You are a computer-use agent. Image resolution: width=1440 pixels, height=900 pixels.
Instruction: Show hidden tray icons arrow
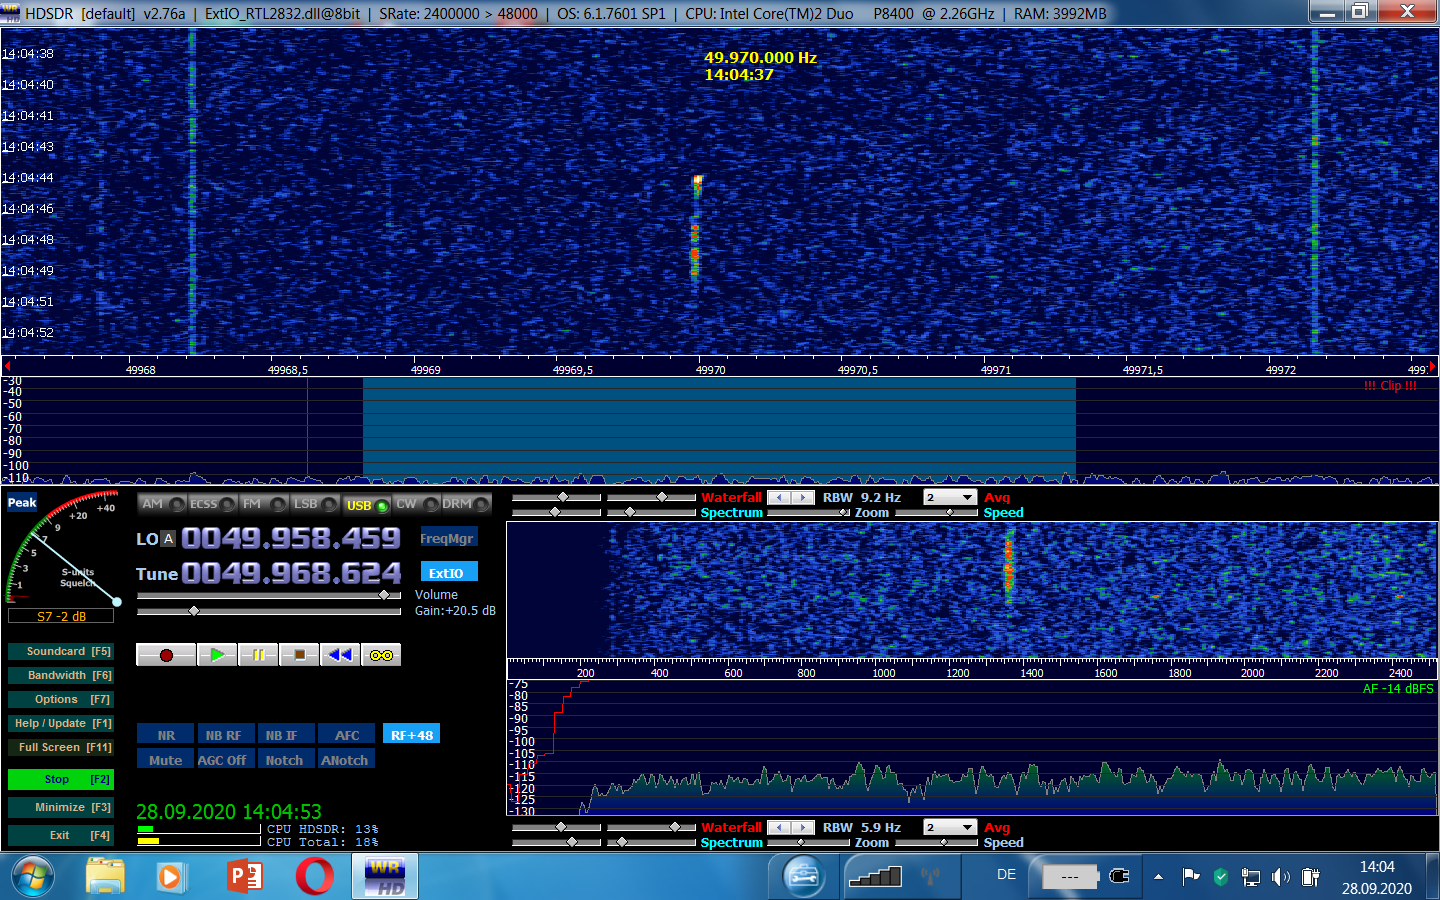click(x=1158, y=877)
